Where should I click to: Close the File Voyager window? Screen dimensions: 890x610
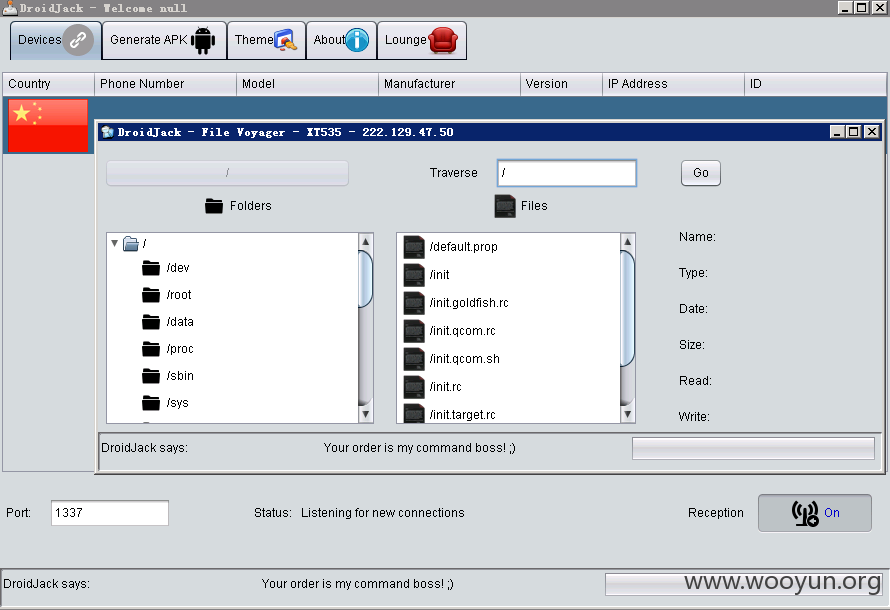tap(872, 132)
